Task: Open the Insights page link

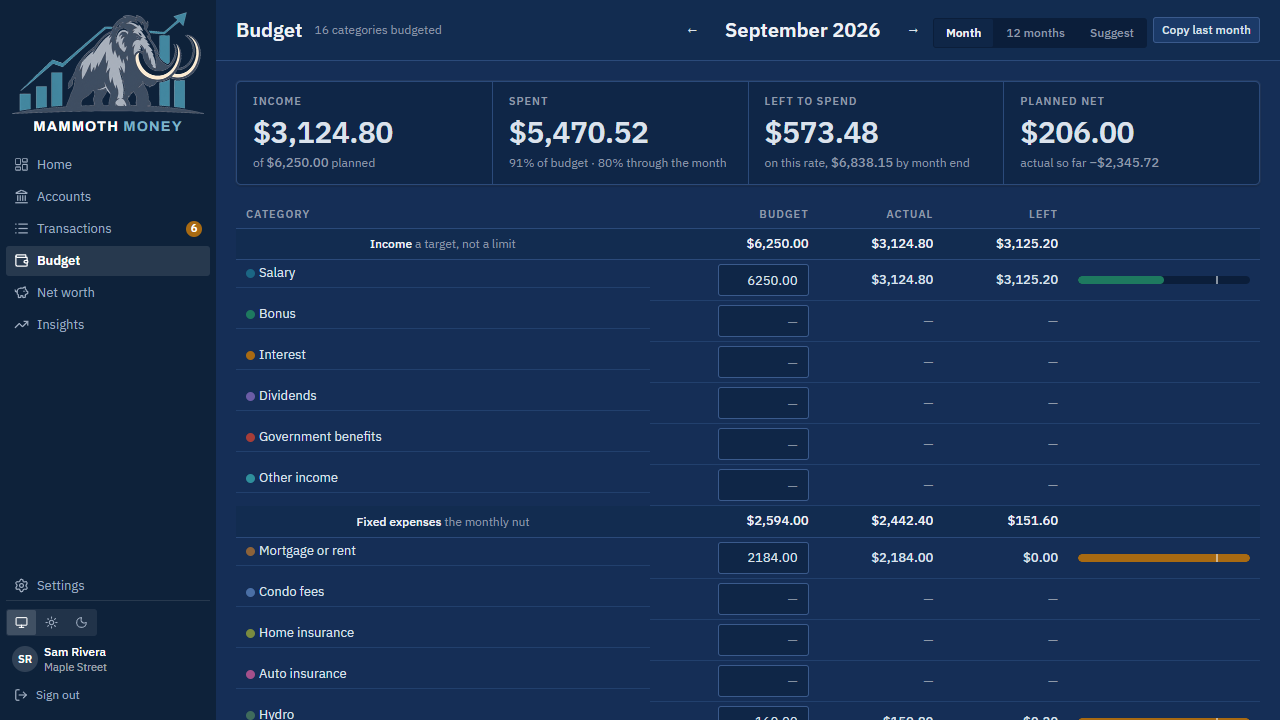Action: pyautogui.click(x=108, y=325)
